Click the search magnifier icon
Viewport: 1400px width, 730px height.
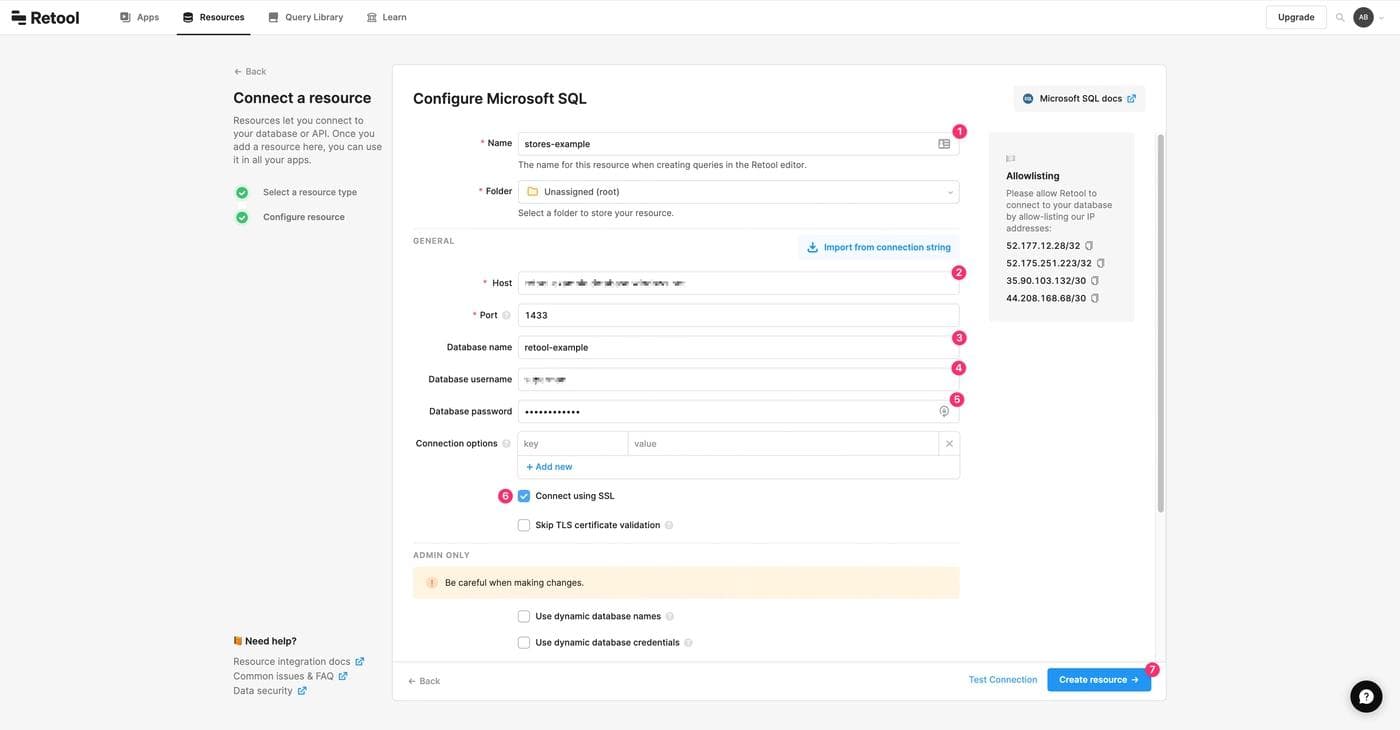coord(1340,17)
